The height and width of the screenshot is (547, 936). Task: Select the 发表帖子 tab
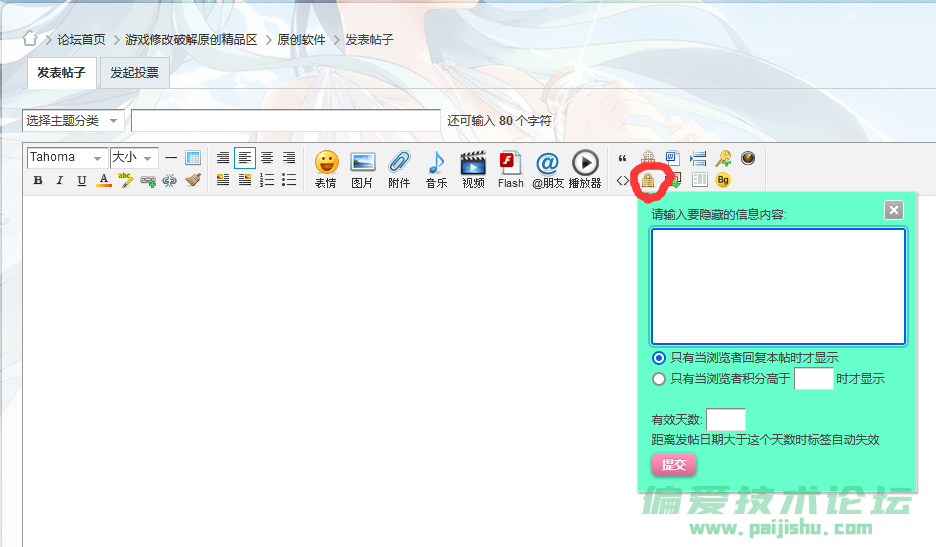click(x=62, y=73)
